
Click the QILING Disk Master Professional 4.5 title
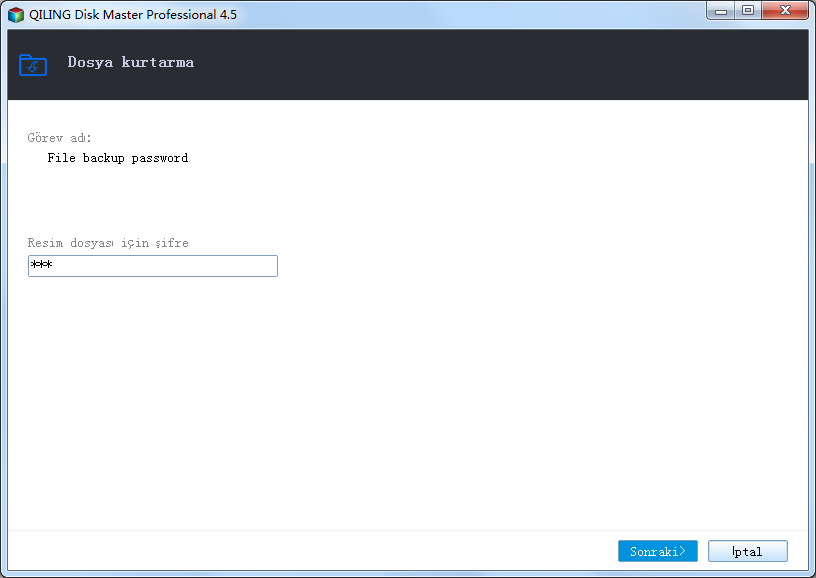tap(133, 15)
